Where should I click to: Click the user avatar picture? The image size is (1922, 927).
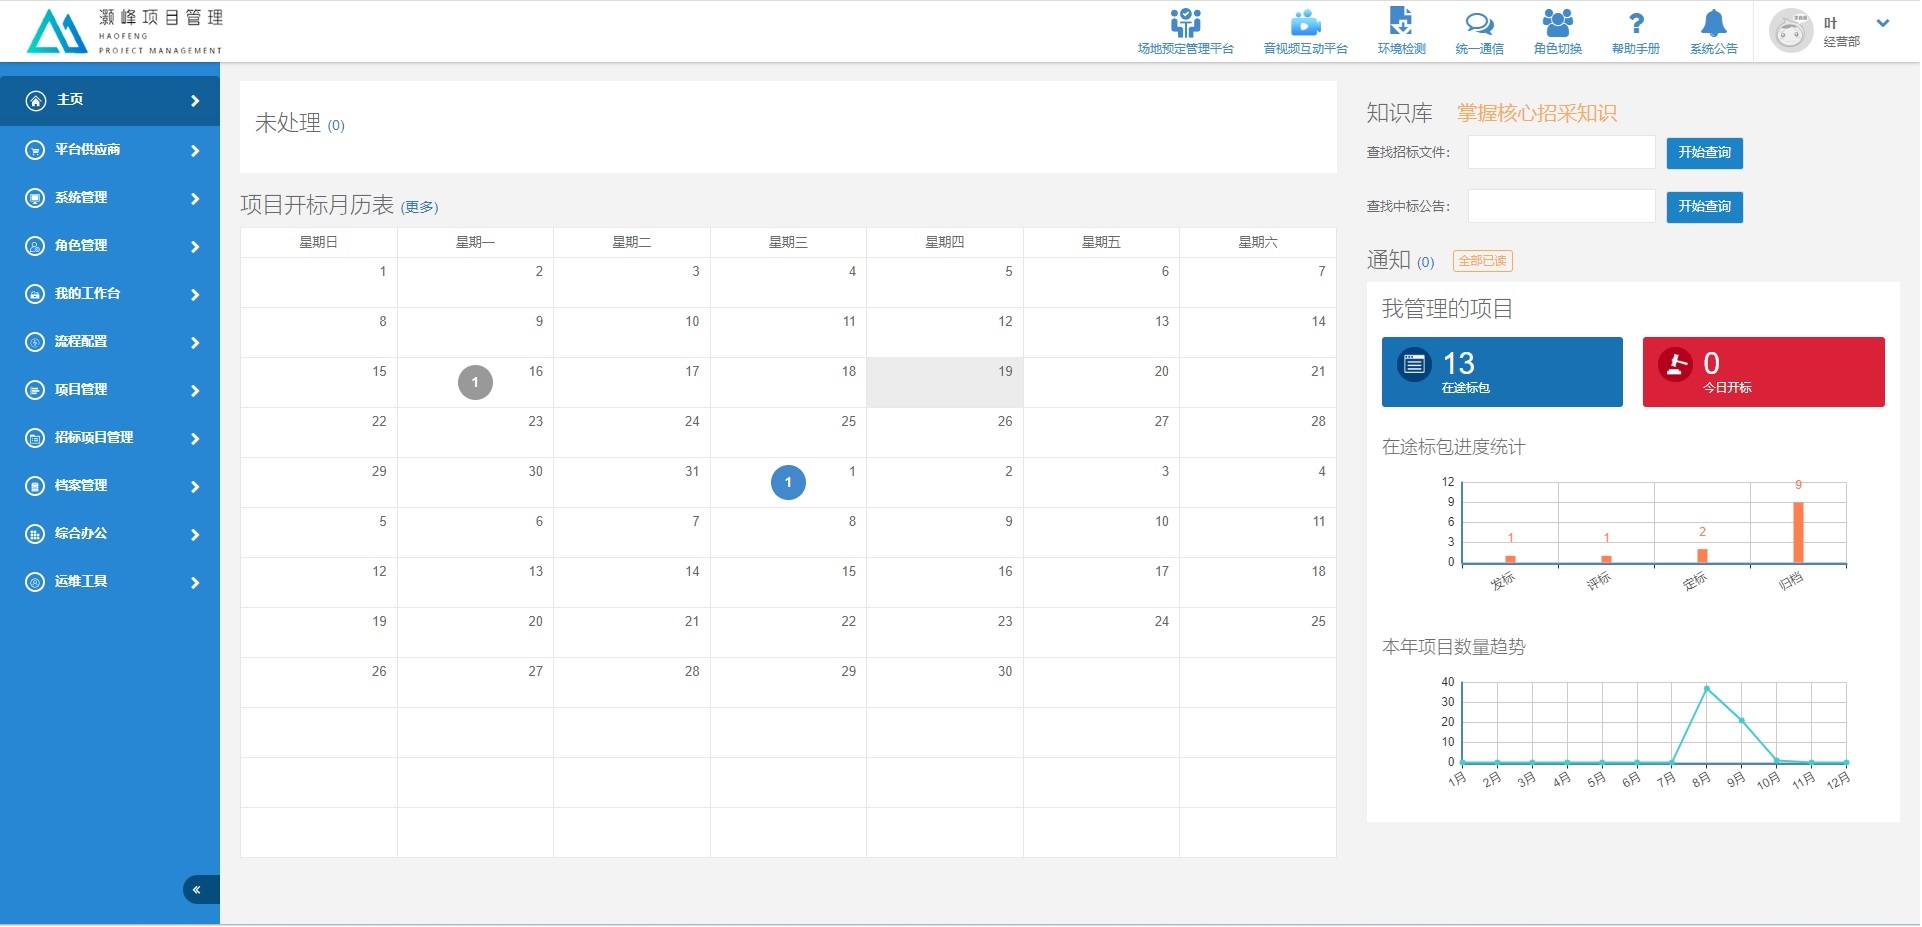(x=1790, y=31)
